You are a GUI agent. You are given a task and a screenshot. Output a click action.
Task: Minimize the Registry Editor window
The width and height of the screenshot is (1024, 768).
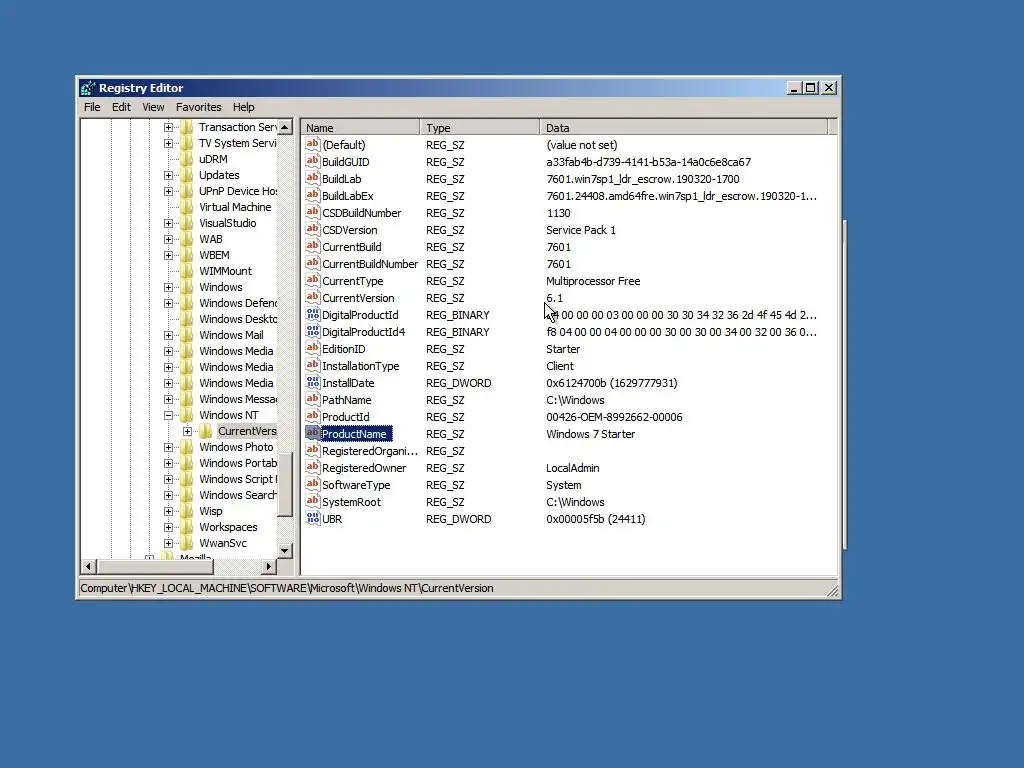point(793,88)
